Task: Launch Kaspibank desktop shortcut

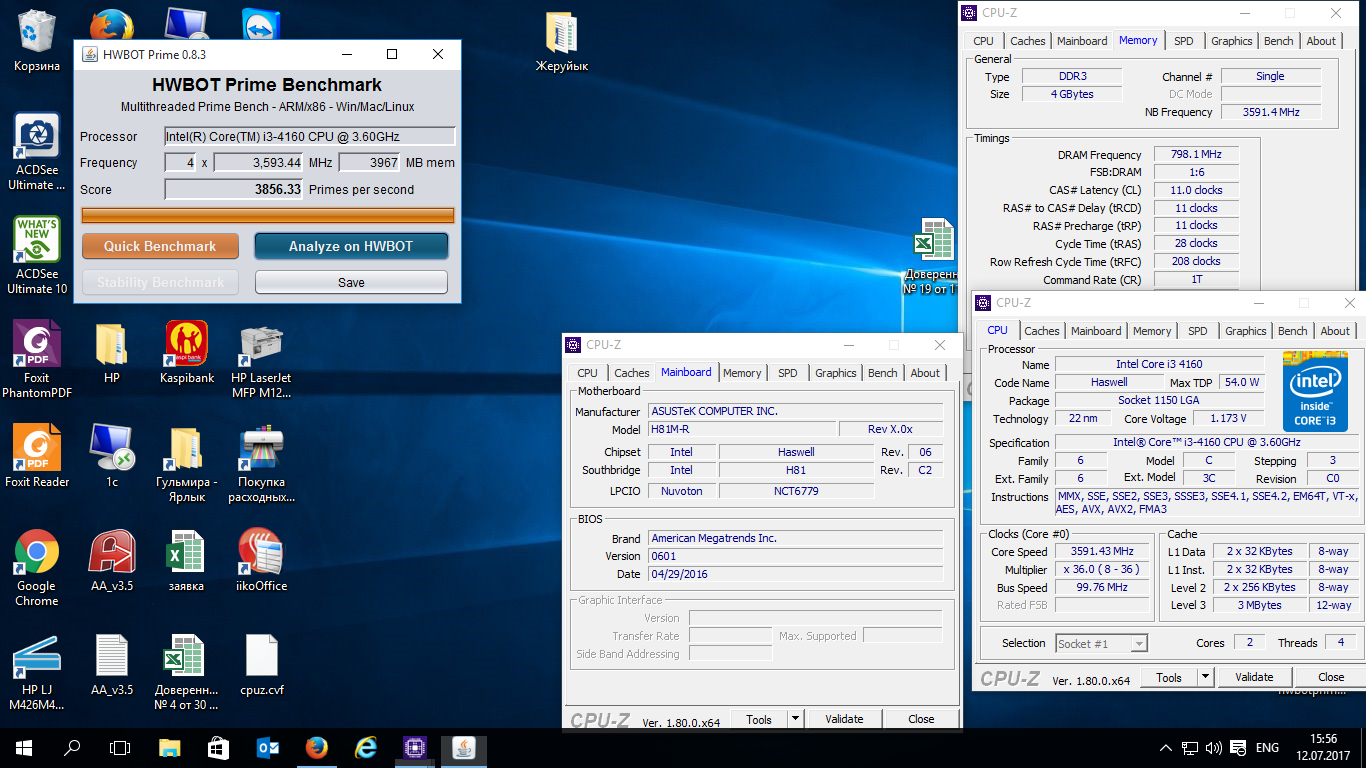Action: tap(187, 352)
